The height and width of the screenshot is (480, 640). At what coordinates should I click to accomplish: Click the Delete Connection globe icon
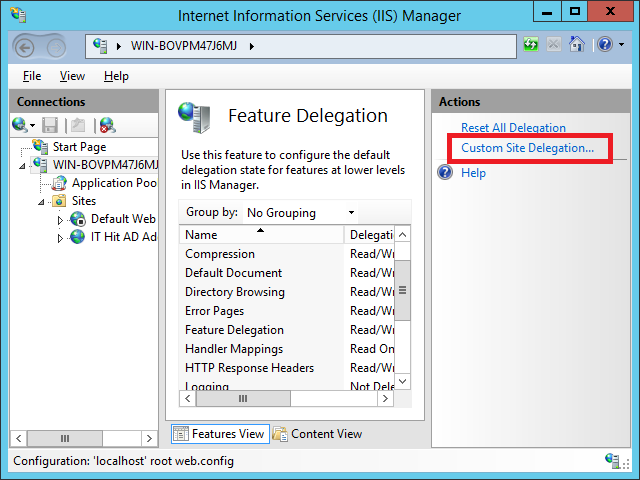pyautogui.click(x=108, y=125)
